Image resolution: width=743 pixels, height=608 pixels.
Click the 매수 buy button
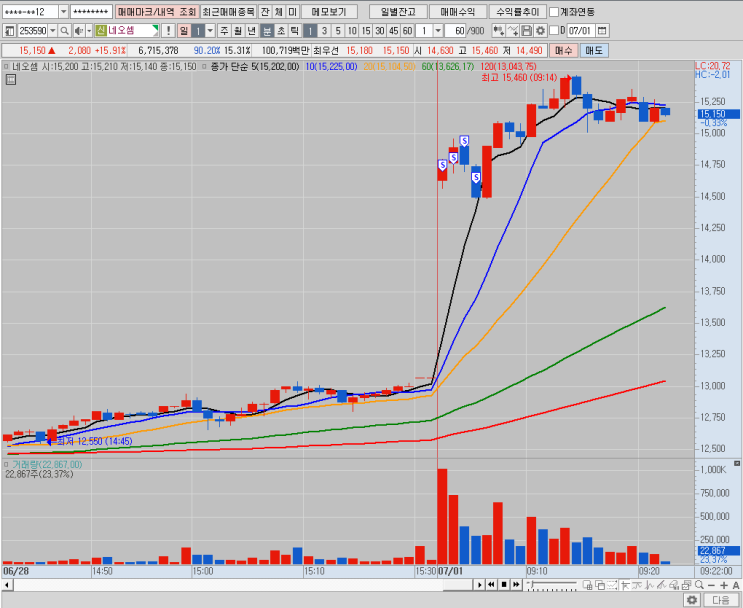pos(563,50)
